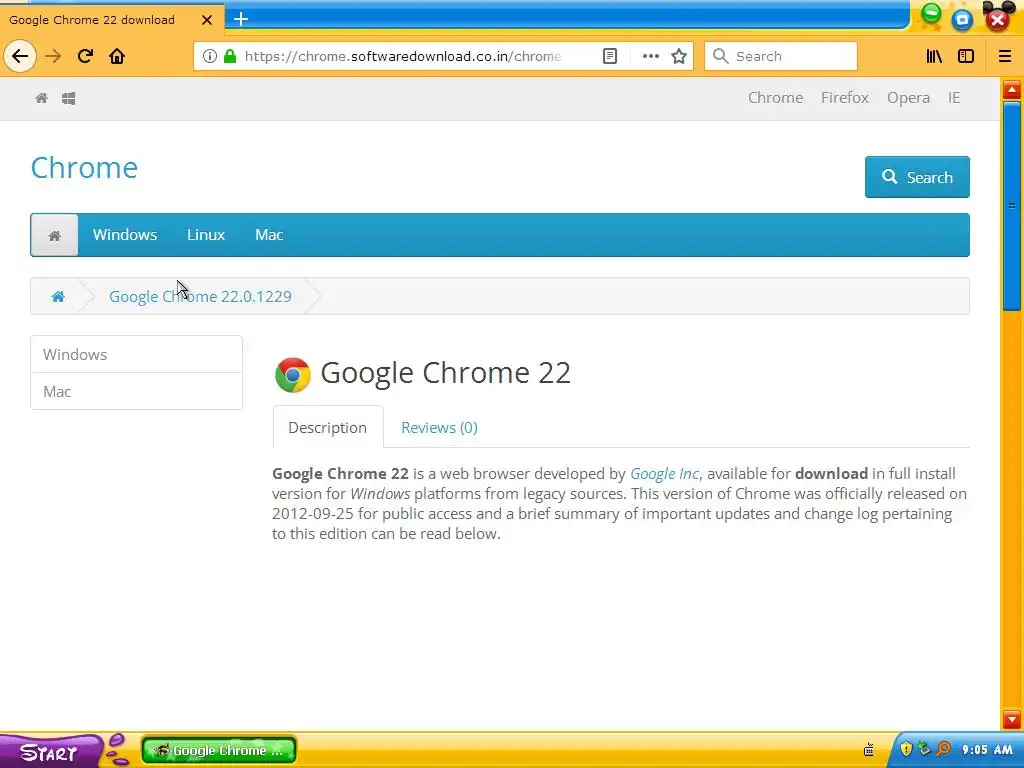Click the magnifier icon in browser search box
The image size is (1024, 768).
(x=720, y=56)
